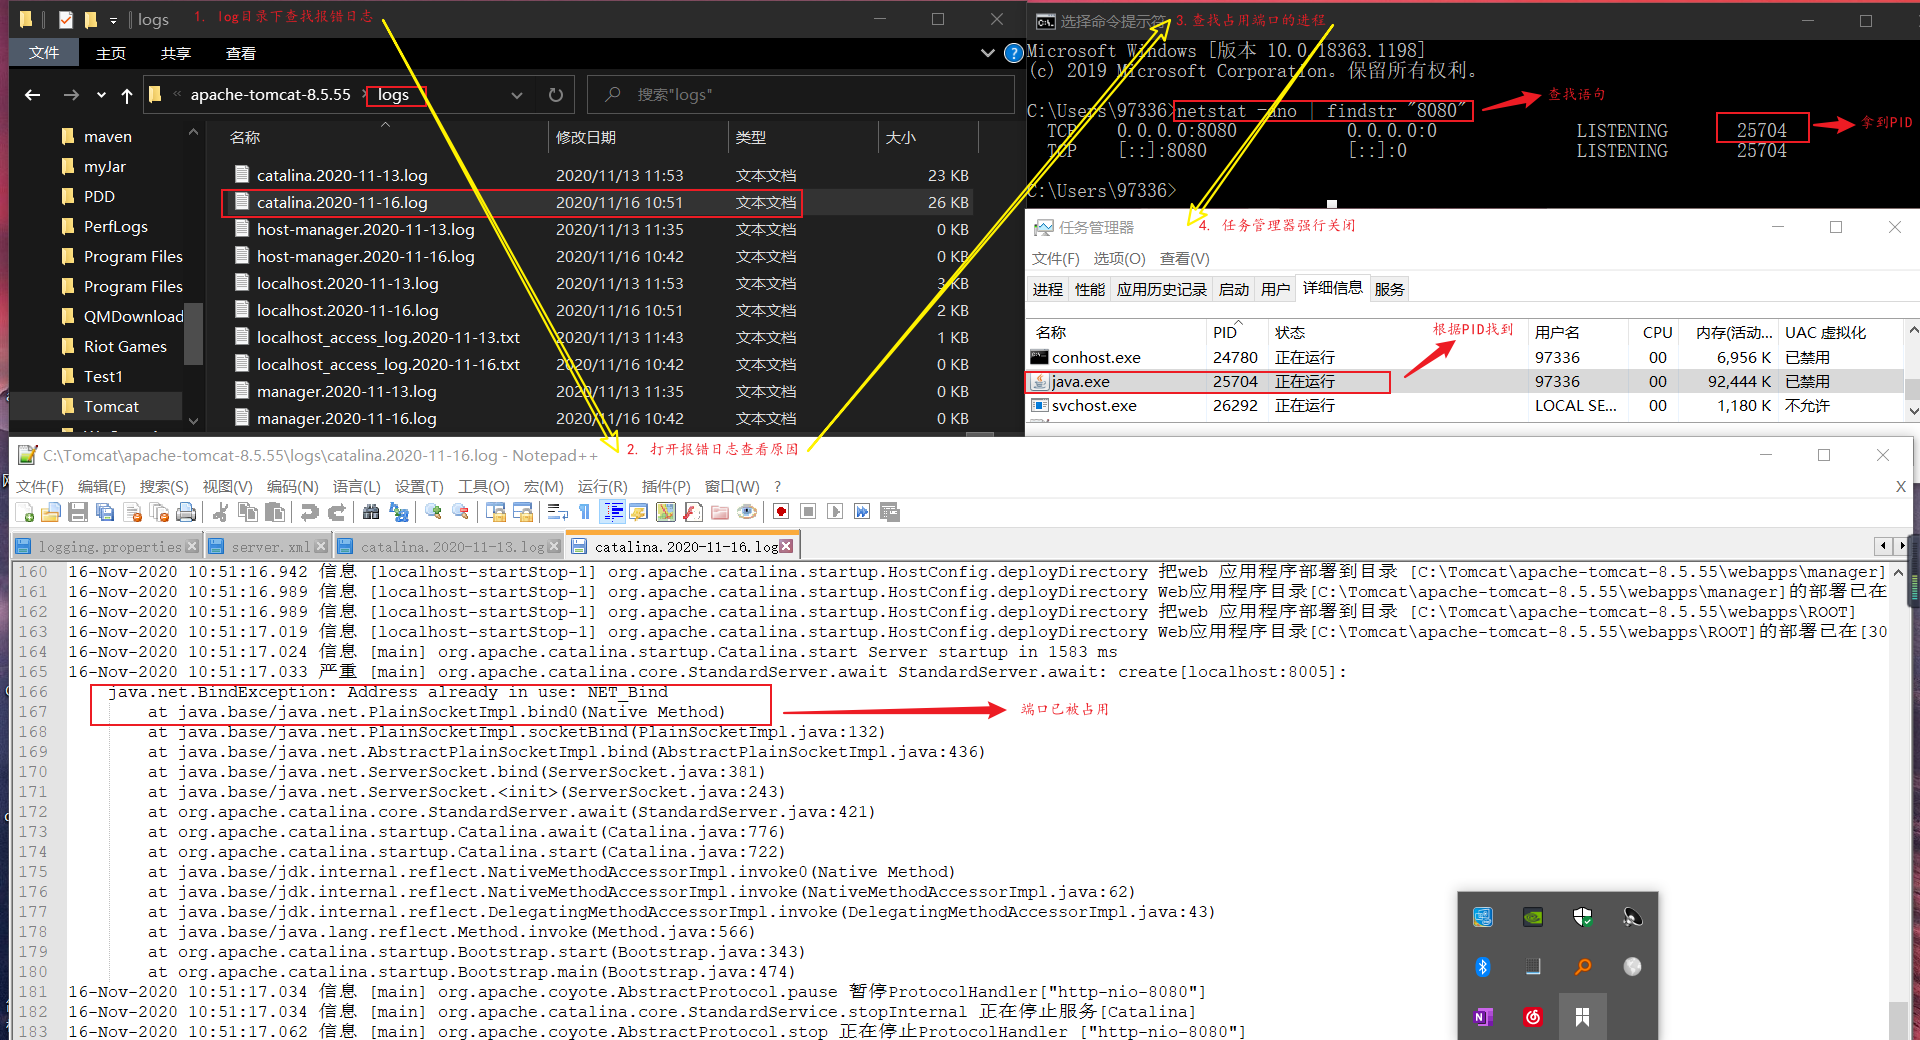Toggle synchronized horizontal scrolling
The image size is (1920, 1040).
pyautogui.click(x=522, y=512)
